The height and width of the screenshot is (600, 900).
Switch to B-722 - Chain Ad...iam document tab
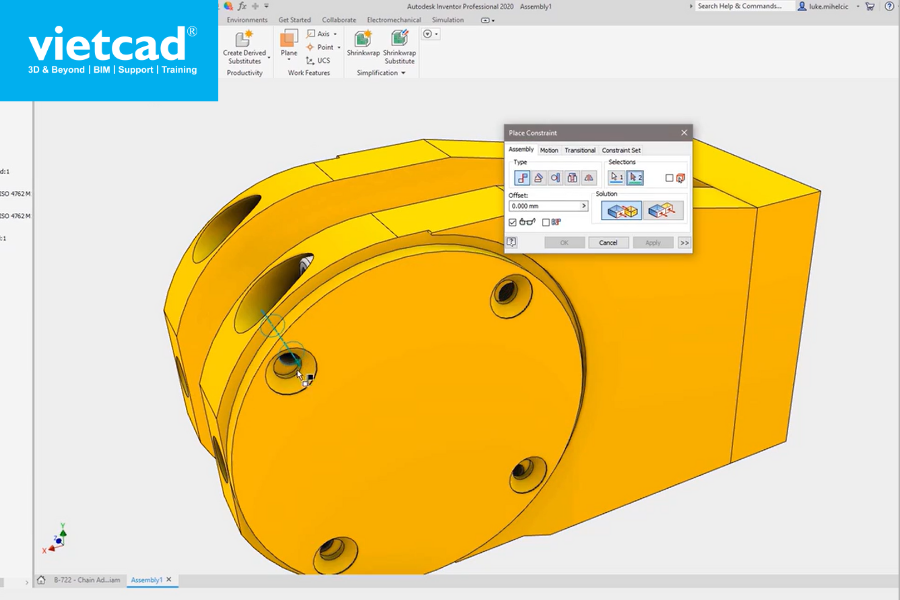coord(87,580)
